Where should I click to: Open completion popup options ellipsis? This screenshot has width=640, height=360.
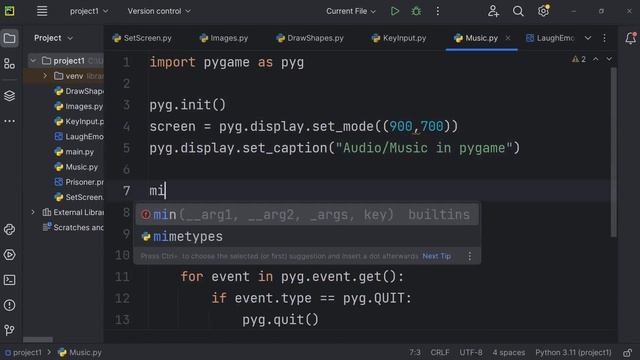pyautogui.click(x=470, y=256)
